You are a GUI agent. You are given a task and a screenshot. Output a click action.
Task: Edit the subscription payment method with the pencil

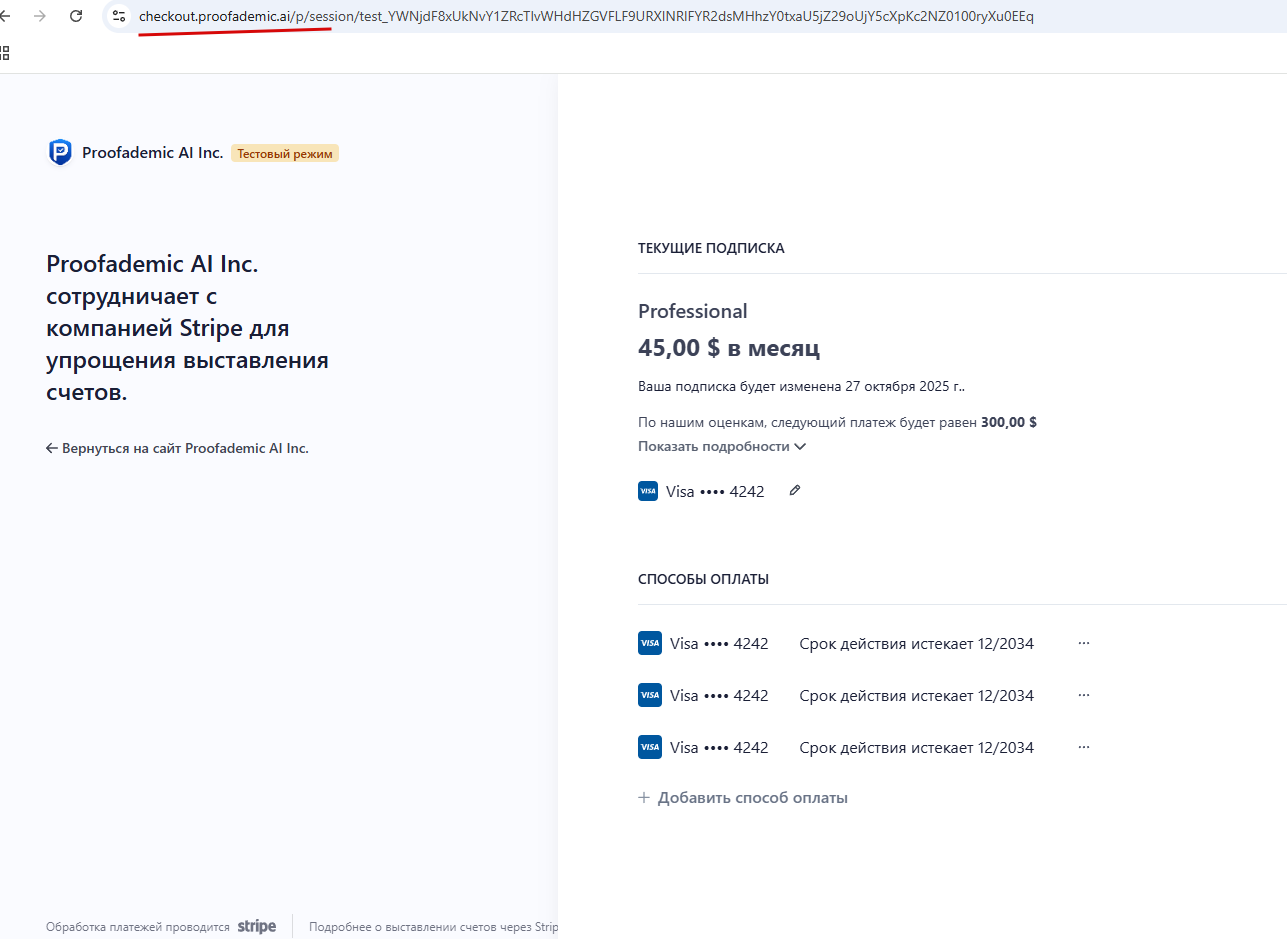[795, 490]
